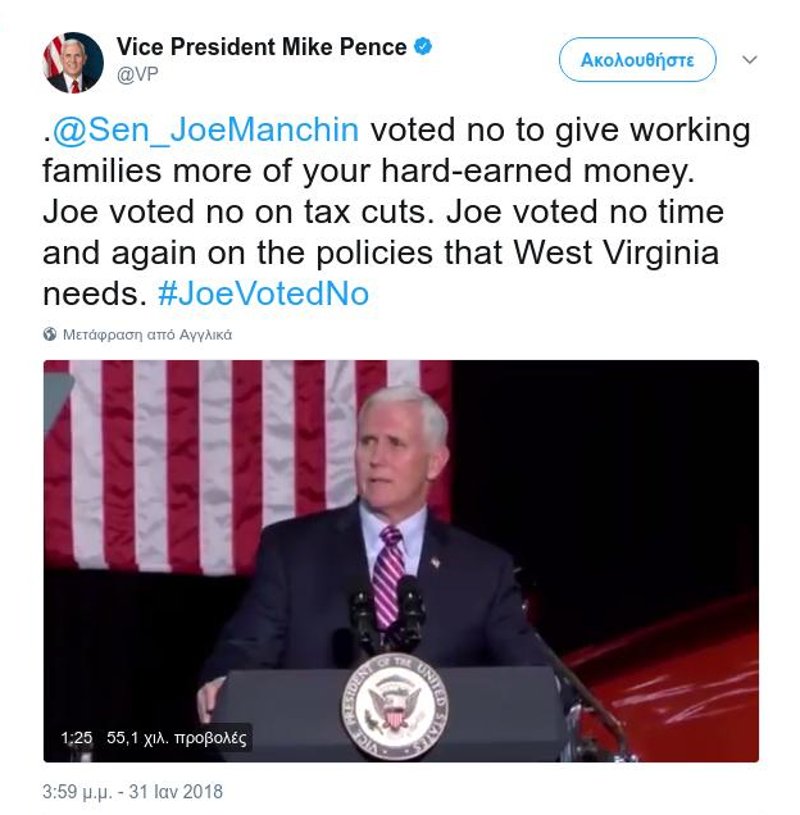Click the Vice President seal on podium

click(x=395, y=707)
